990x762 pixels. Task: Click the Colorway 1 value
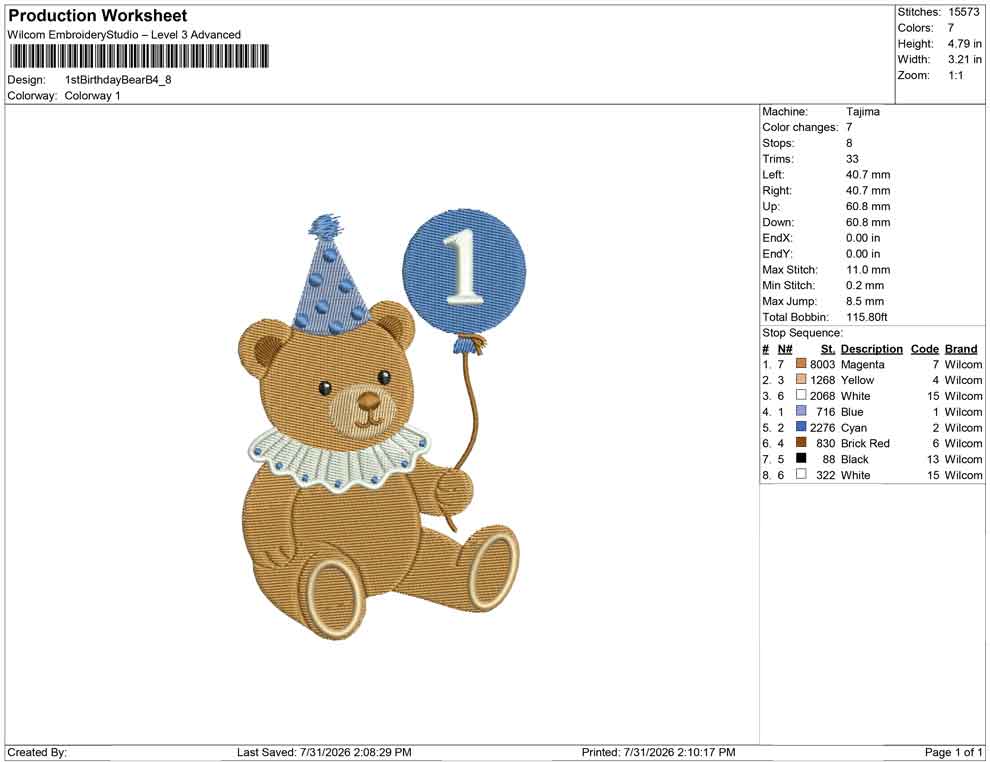pos(92,96)
